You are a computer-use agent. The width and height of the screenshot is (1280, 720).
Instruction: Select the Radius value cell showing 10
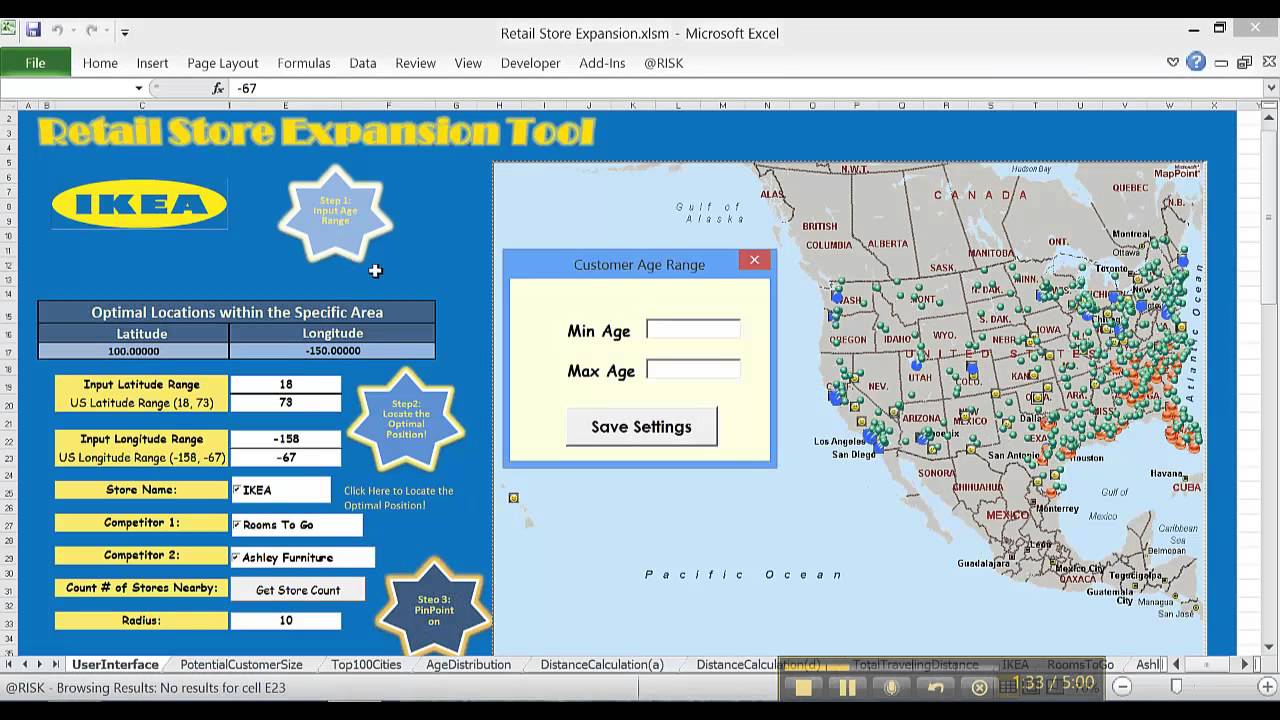pos(286,621)
